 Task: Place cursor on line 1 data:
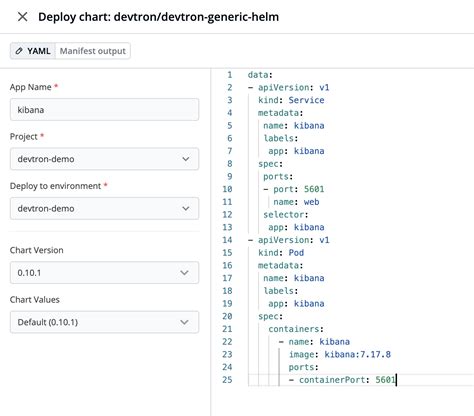click(260, 75)
